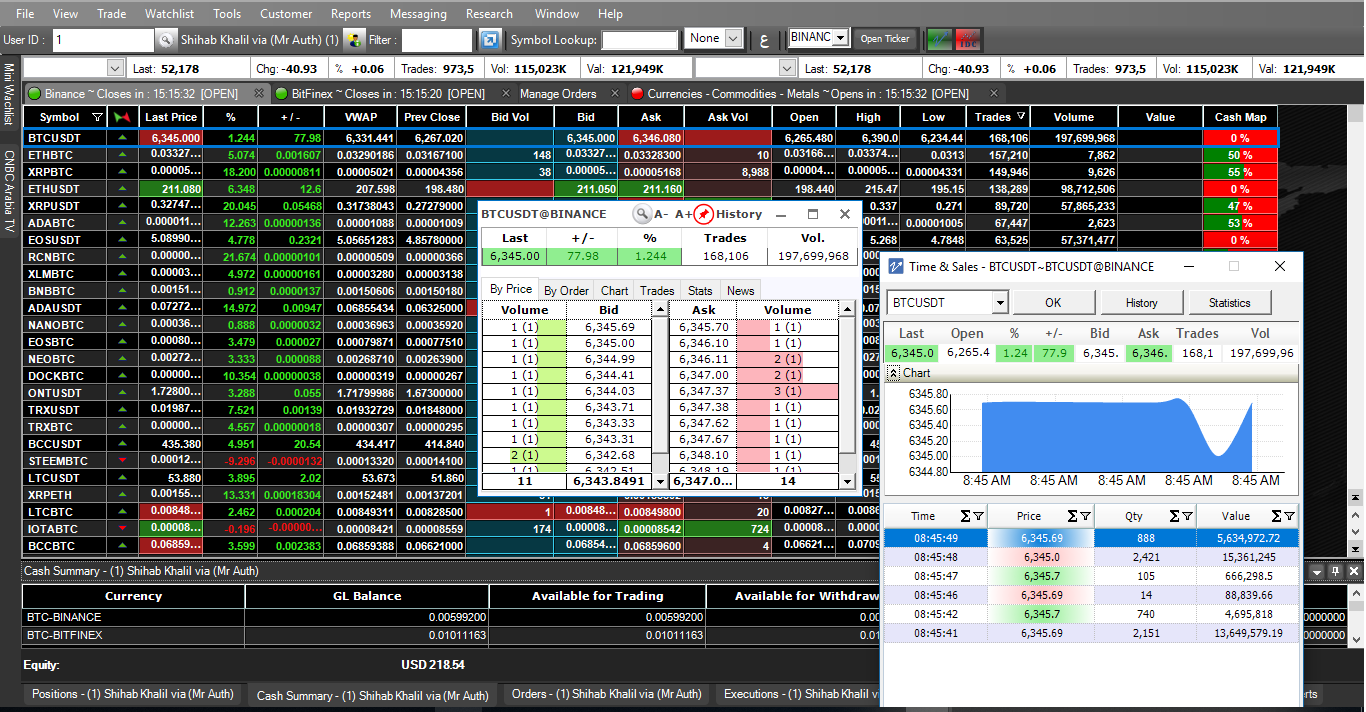Click the sigma icon in Time column header
This screenshot has width=1366, height=712.
point(966,516)
